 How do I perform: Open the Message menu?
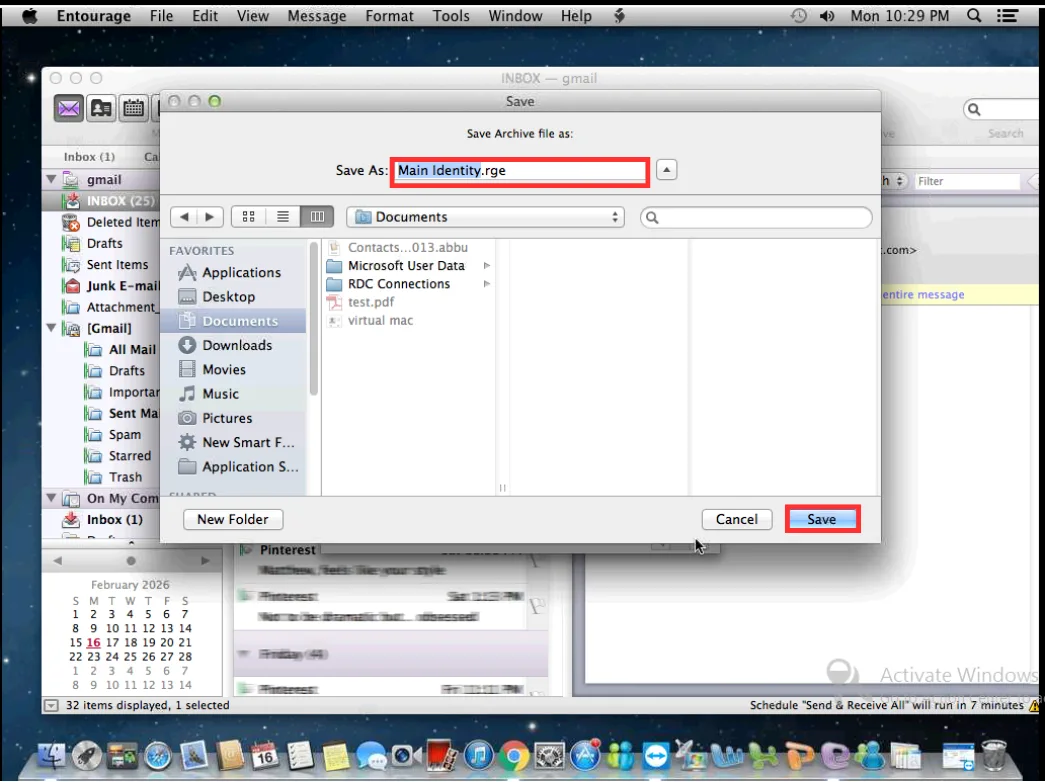(316, 16)
